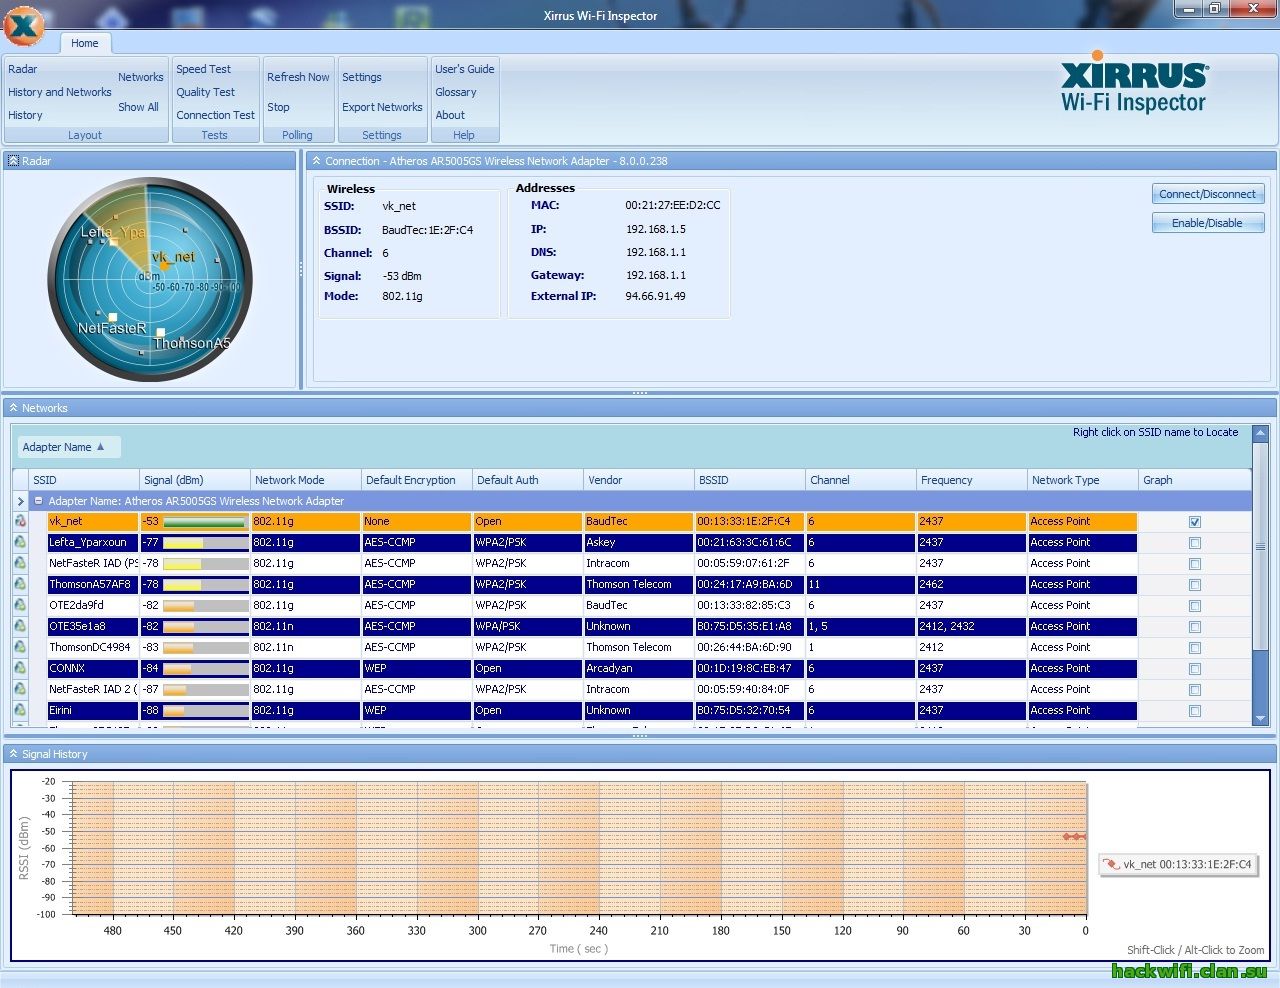1280x988 pixels.
Task: Enable graph checkbox for Eirini
Action: click(1195, 711)
